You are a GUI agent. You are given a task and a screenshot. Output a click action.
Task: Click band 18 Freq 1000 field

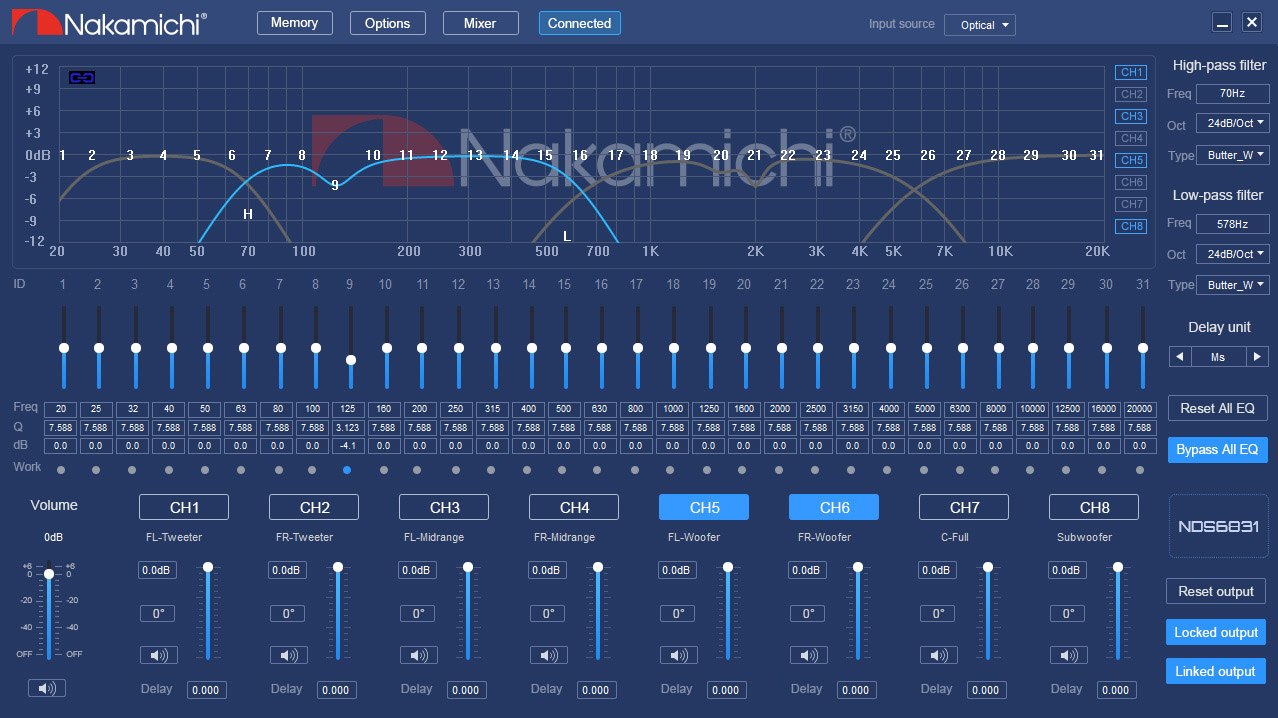(673, 409)
